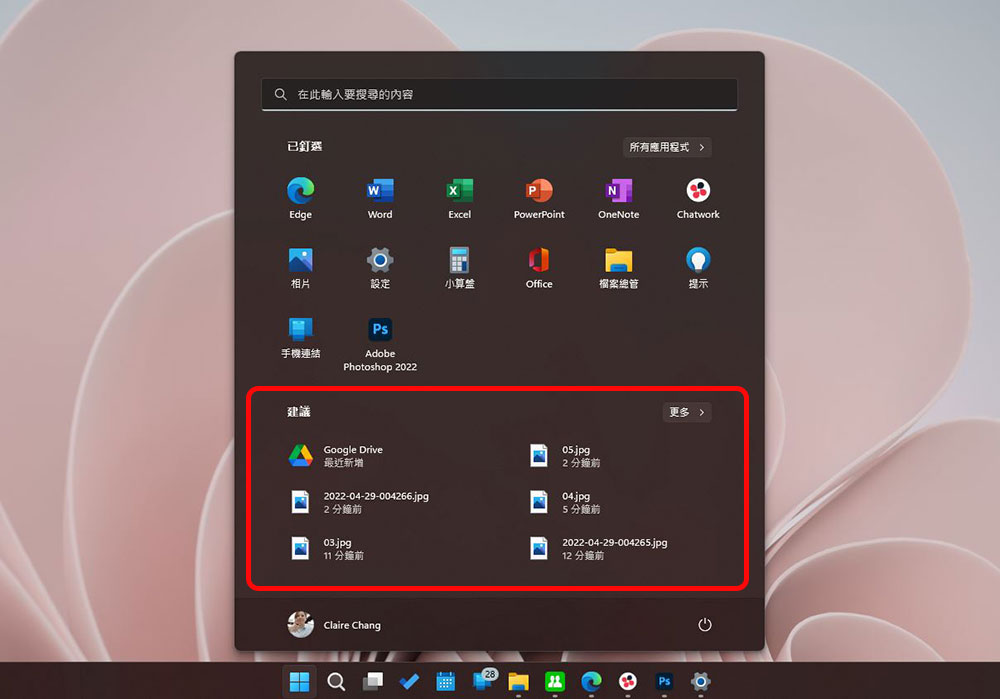Launch Chatwork from the Start menu

pyautogui.click(x=698, y=198)
